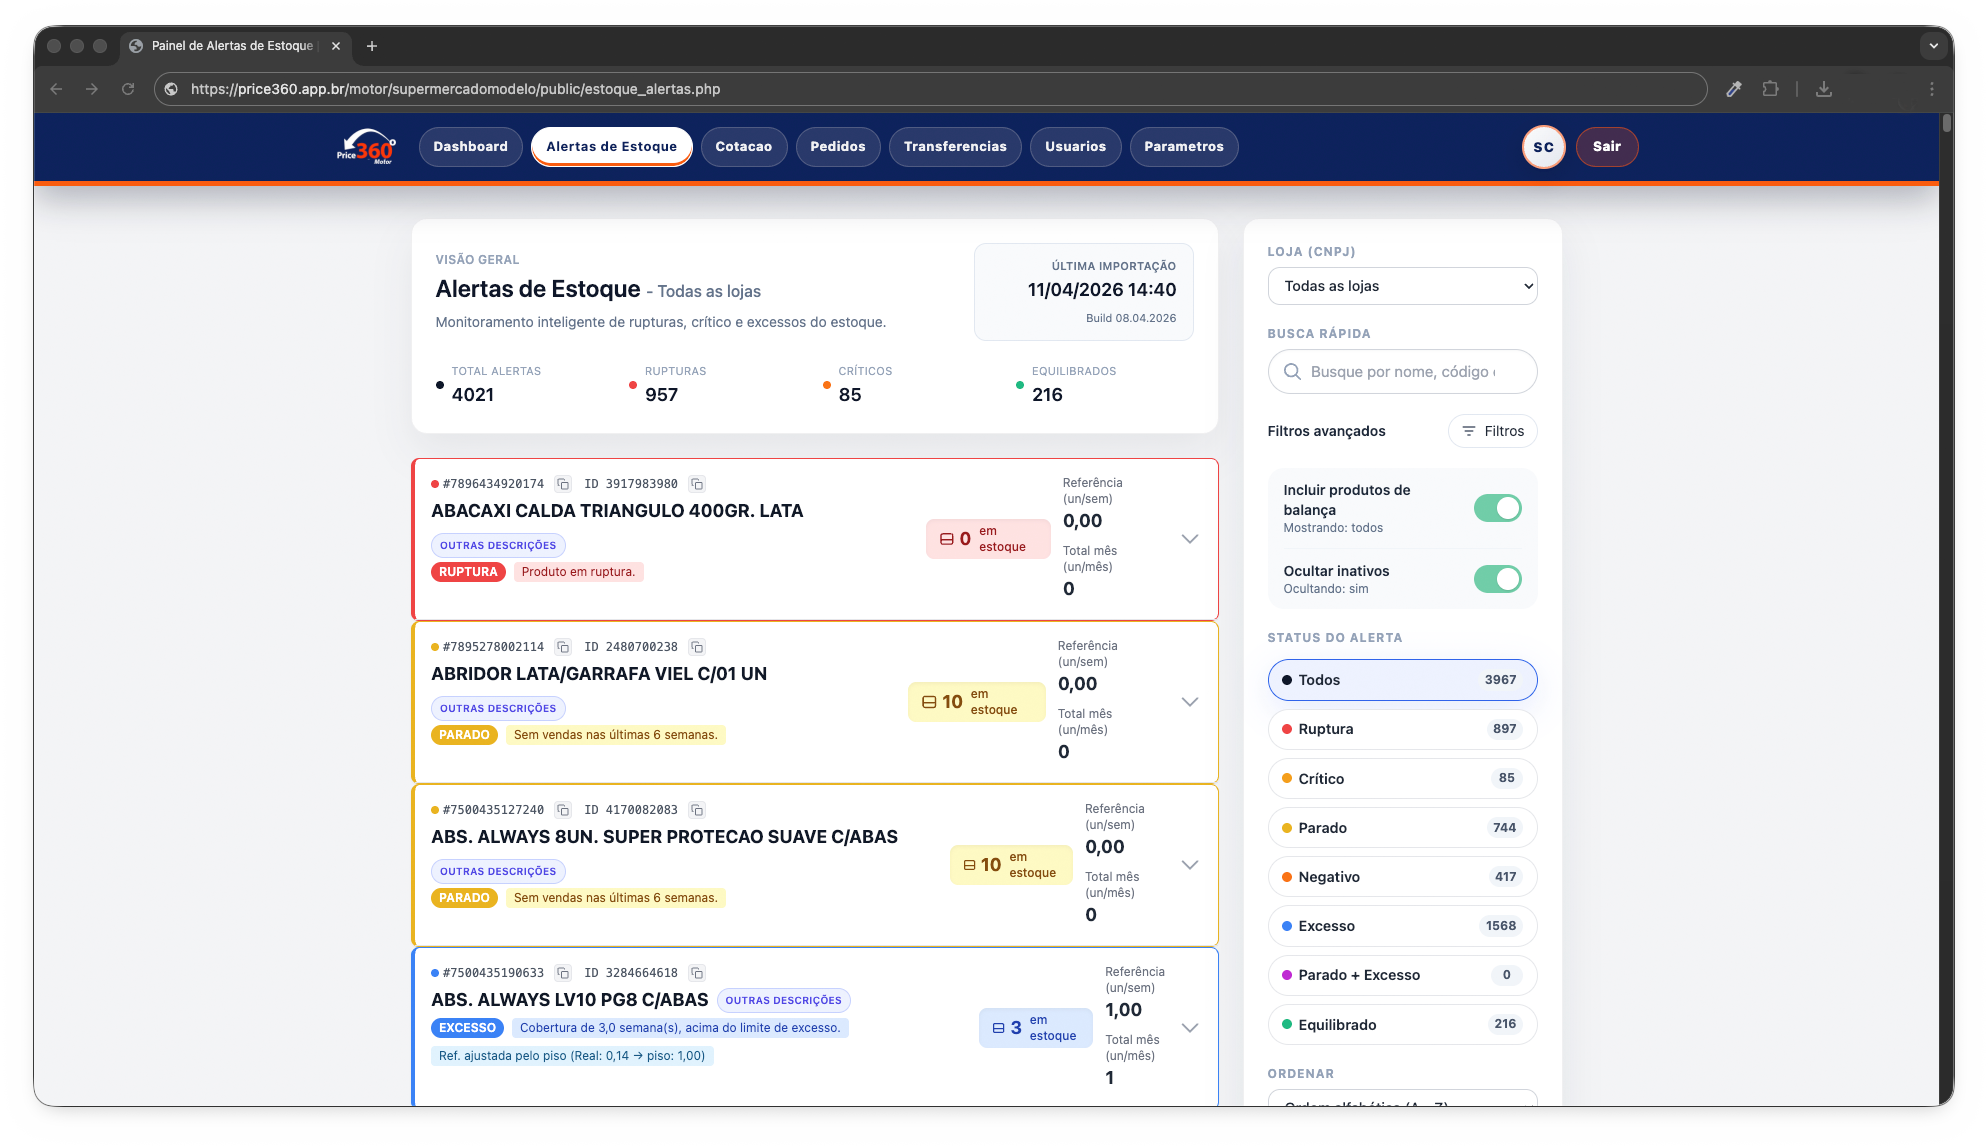
Task: Open a new browser tab with plus
Action: 372,46
